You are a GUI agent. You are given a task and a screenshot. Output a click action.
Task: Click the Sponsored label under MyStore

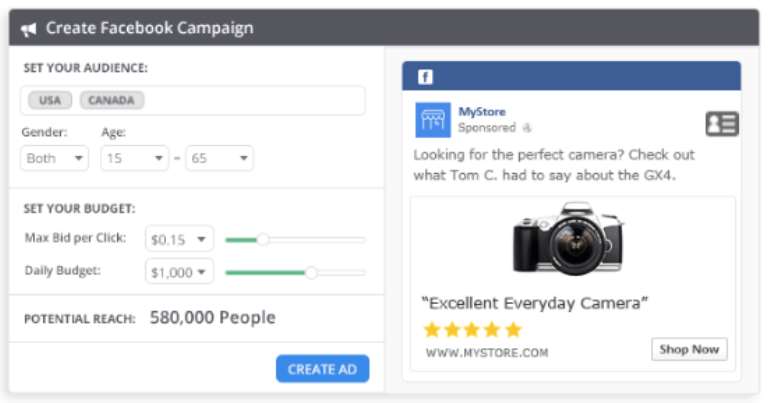487,128
